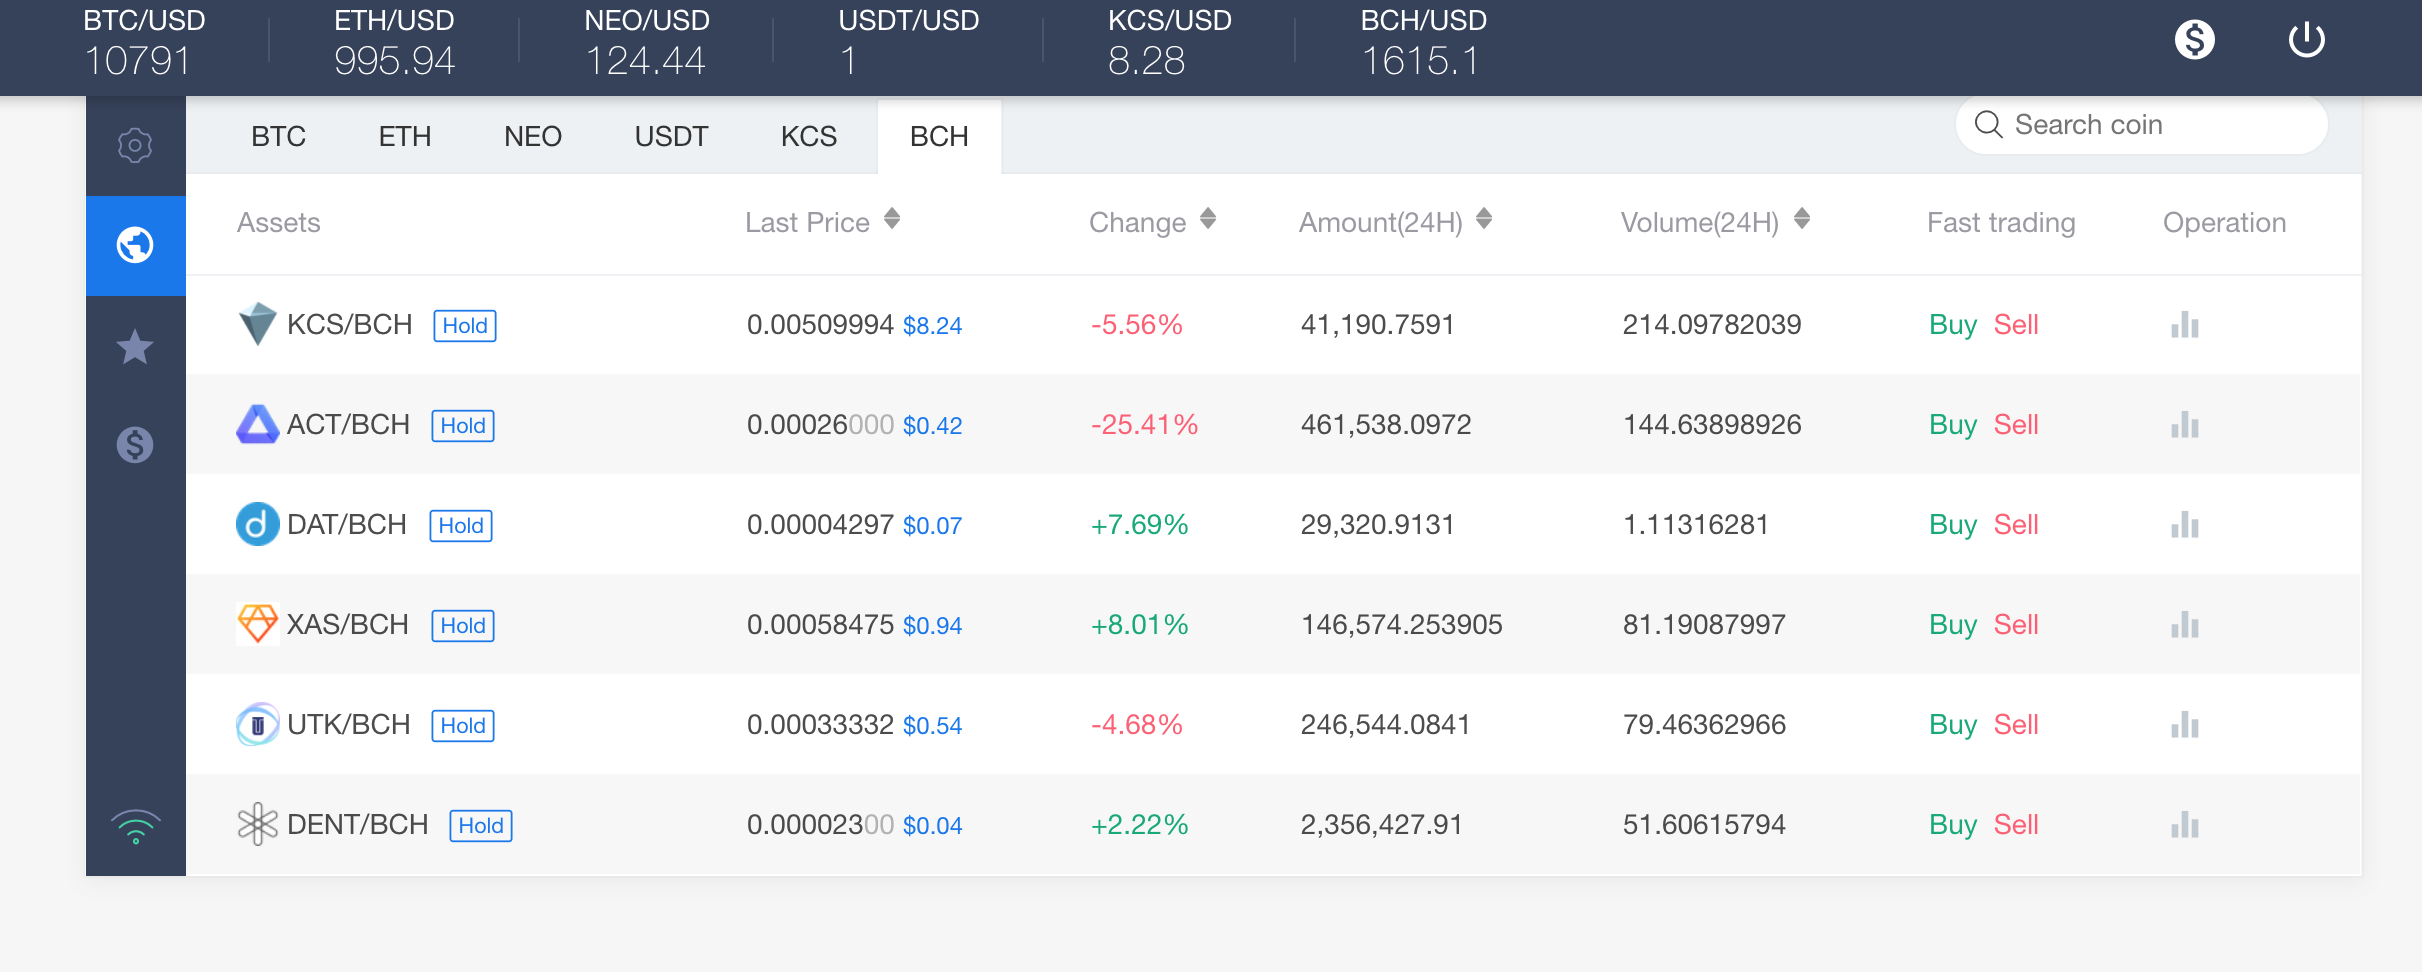The height and width of the screenshot is (972, 2422).
Task: Click the $8.24 USD price of KCS/BCH
Action: click(932, 326)
